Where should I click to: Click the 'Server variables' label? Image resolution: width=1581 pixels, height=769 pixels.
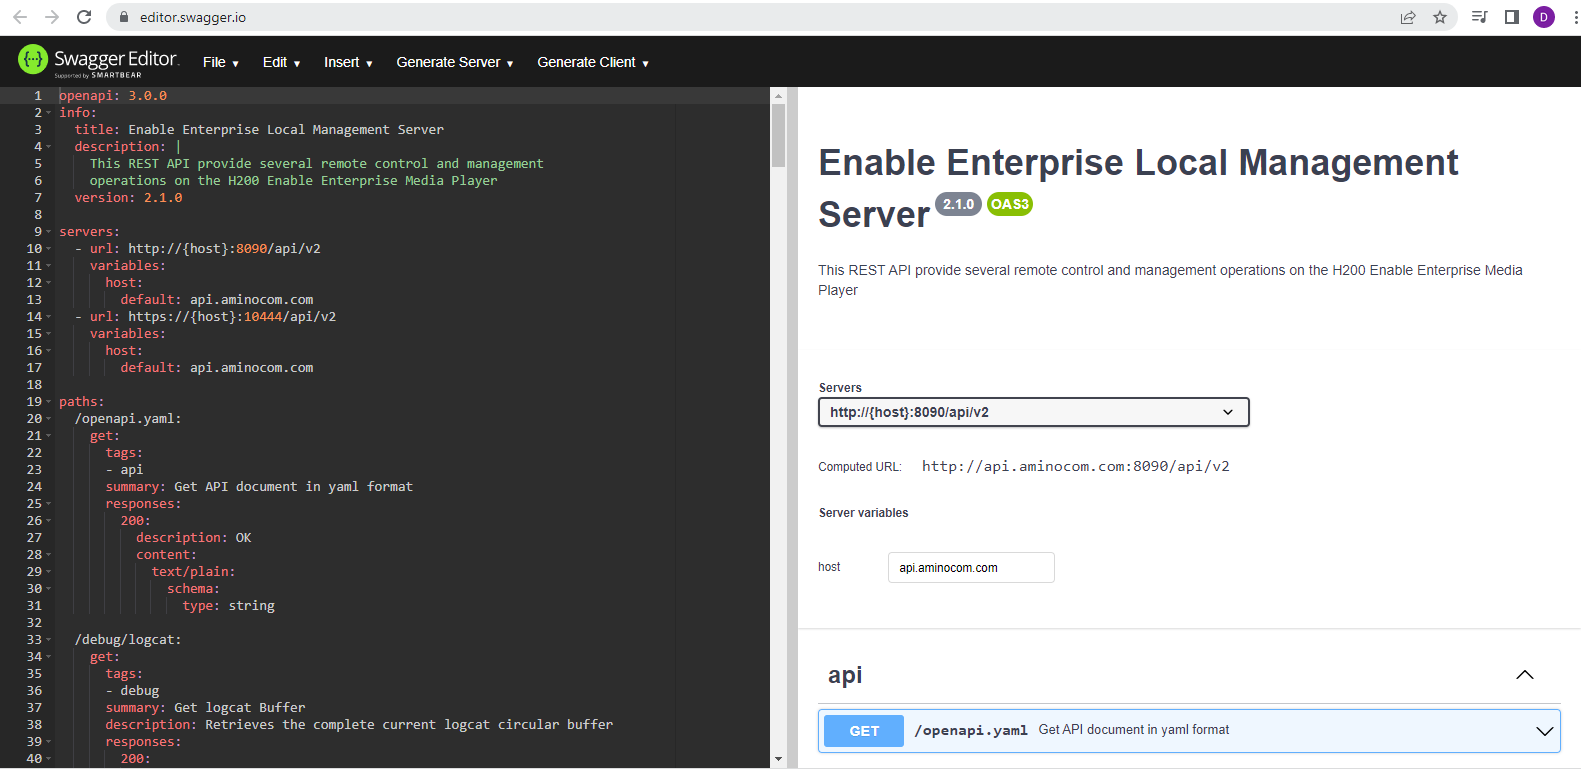[864, 513]
